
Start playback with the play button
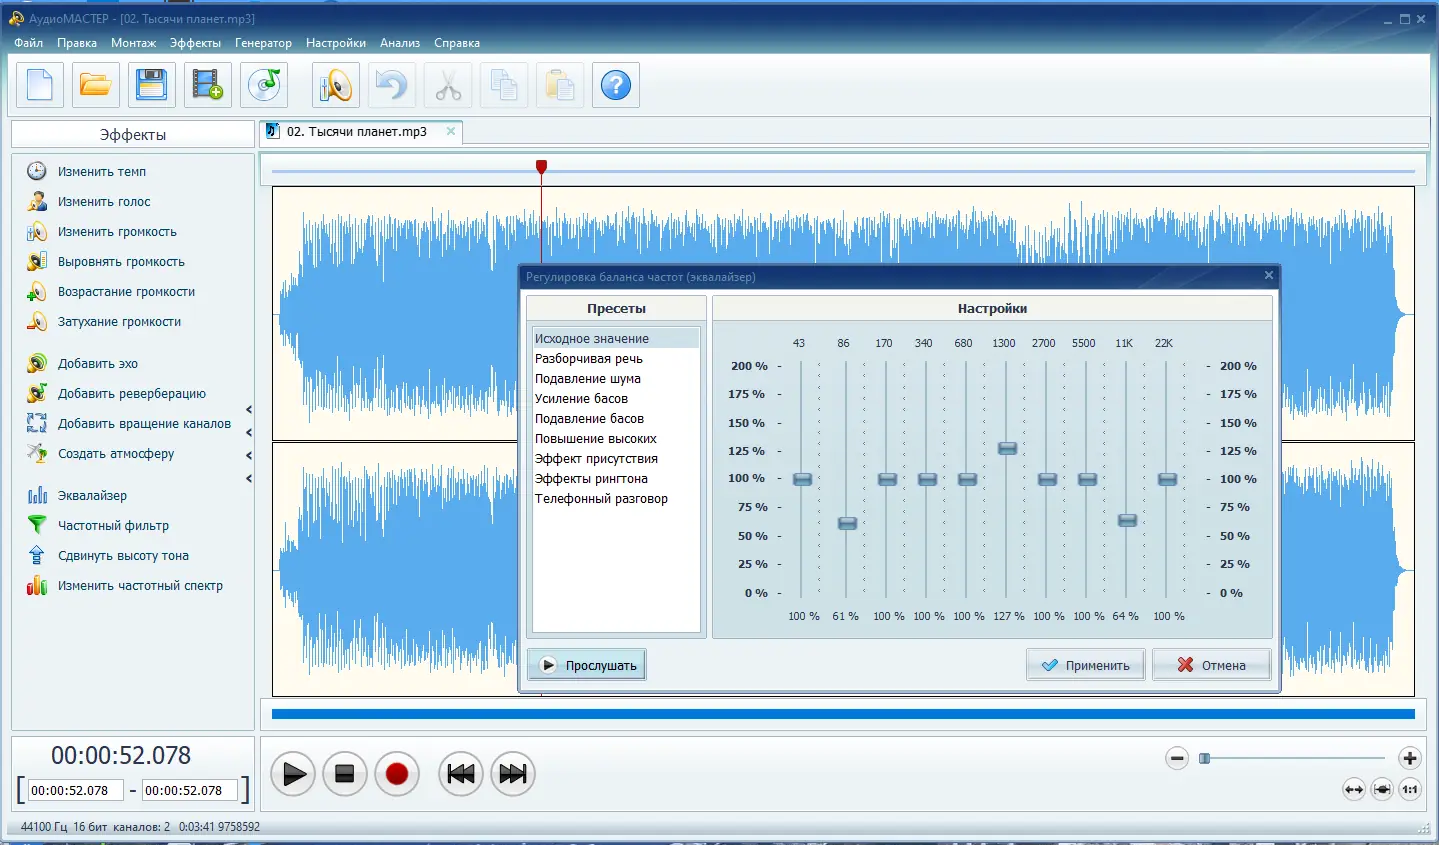(x=294, y=774)
